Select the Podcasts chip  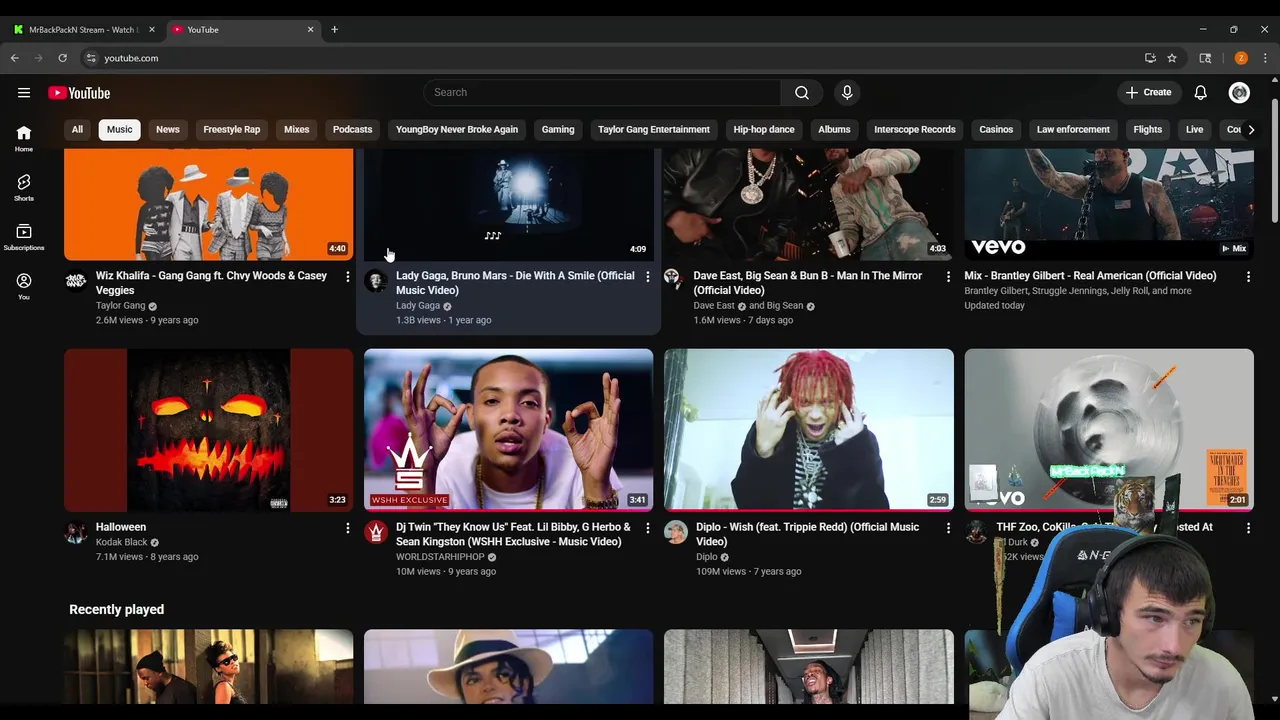(352, 129)
